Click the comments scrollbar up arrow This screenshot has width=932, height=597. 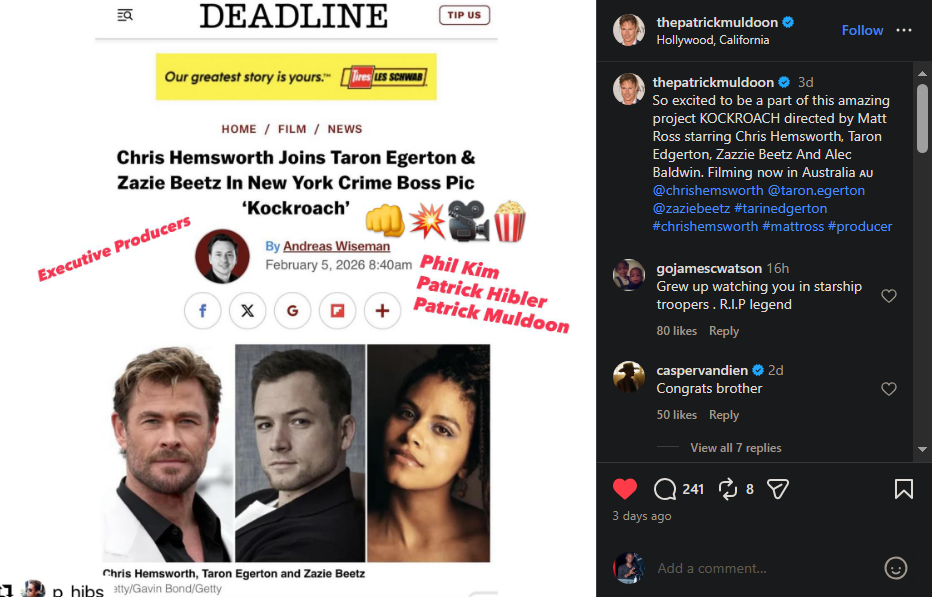pos(922,73)
